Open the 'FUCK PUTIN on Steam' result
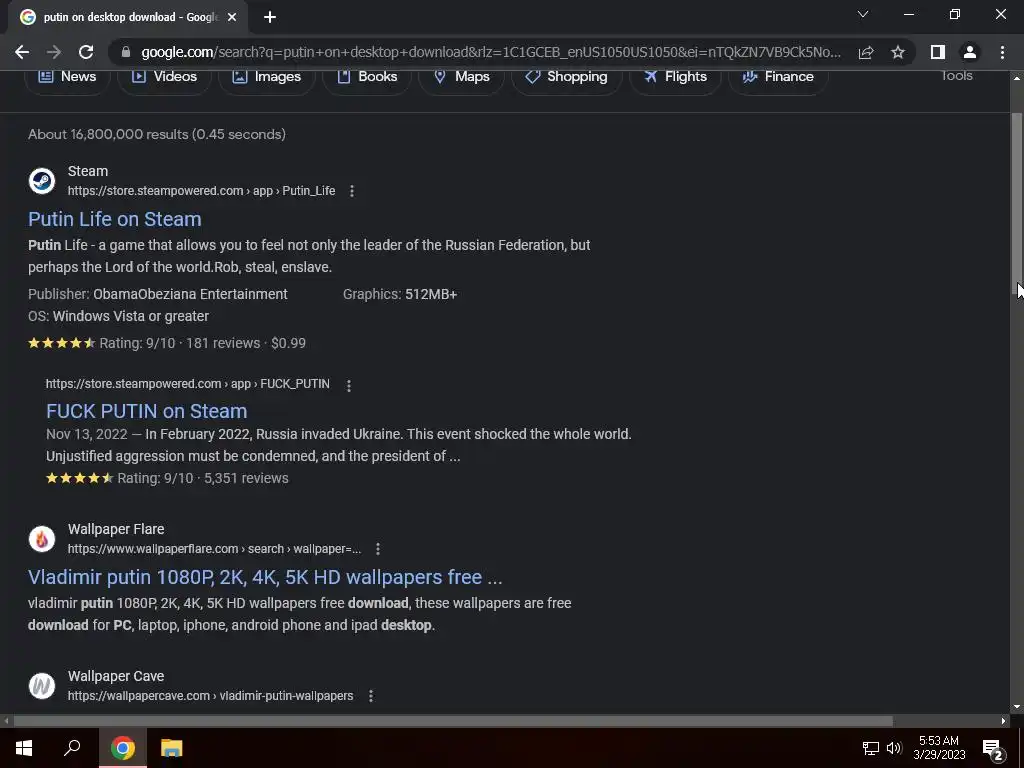The height and width of the screenshot is (768, 1024). (146, 411)
